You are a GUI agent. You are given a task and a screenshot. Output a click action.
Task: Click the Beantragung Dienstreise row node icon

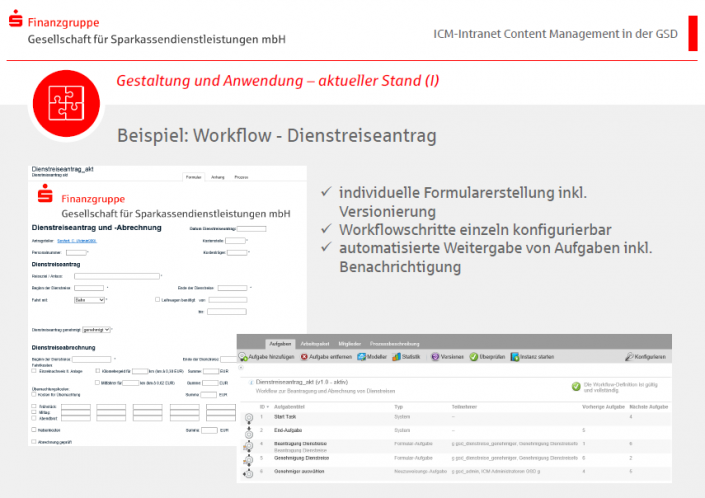point(249,446)
